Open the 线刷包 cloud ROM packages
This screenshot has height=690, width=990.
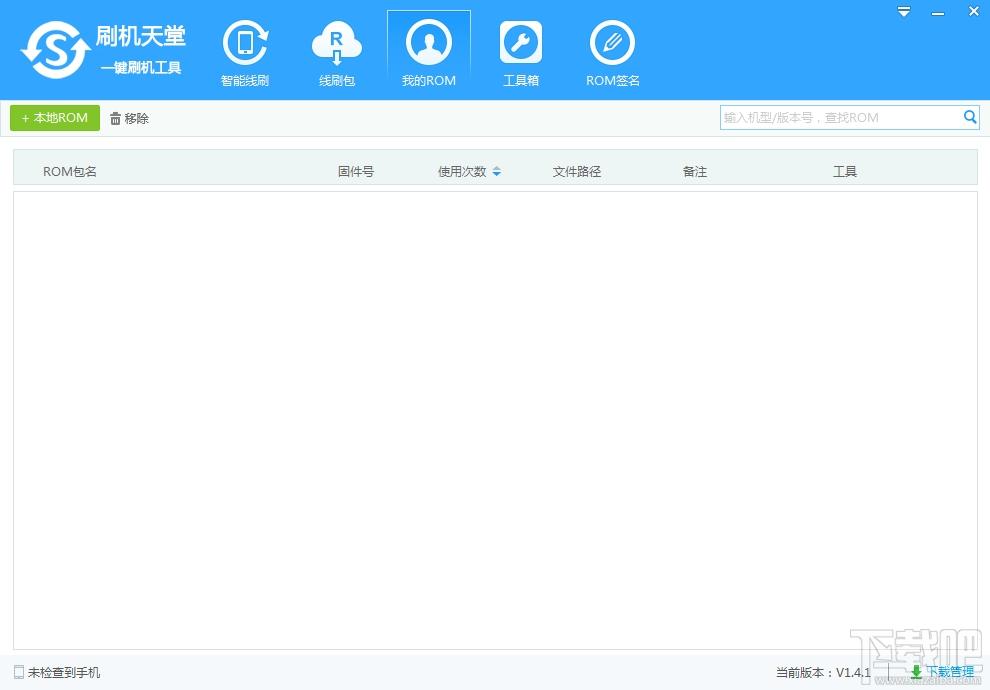(337, 52)
